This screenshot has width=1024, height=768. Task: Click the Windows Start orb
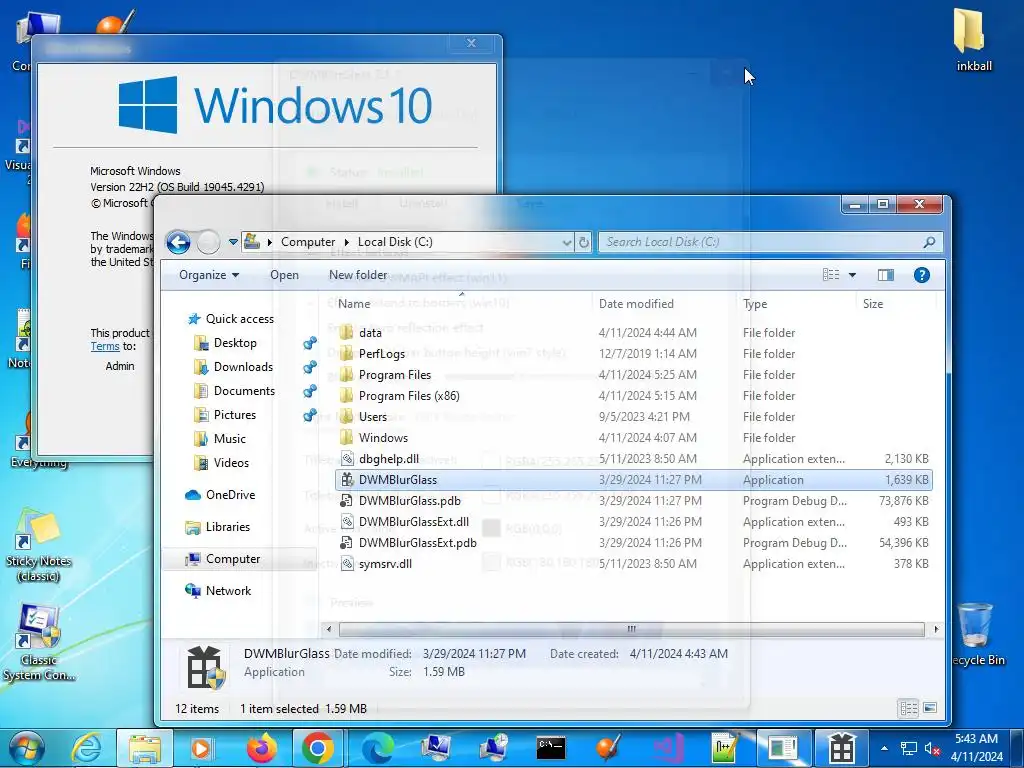pos(26,748)
